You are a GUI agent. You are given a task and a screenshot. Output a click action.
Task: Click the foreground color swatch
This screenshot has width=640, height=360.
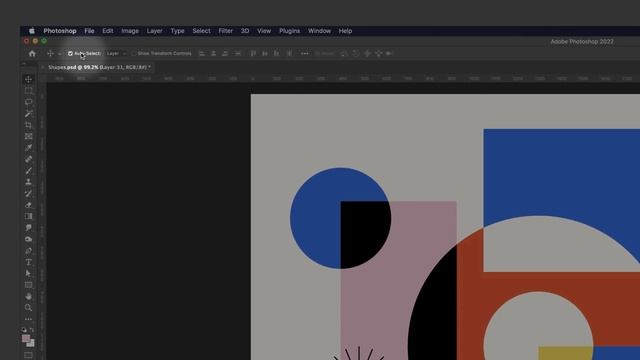[26, 338]
